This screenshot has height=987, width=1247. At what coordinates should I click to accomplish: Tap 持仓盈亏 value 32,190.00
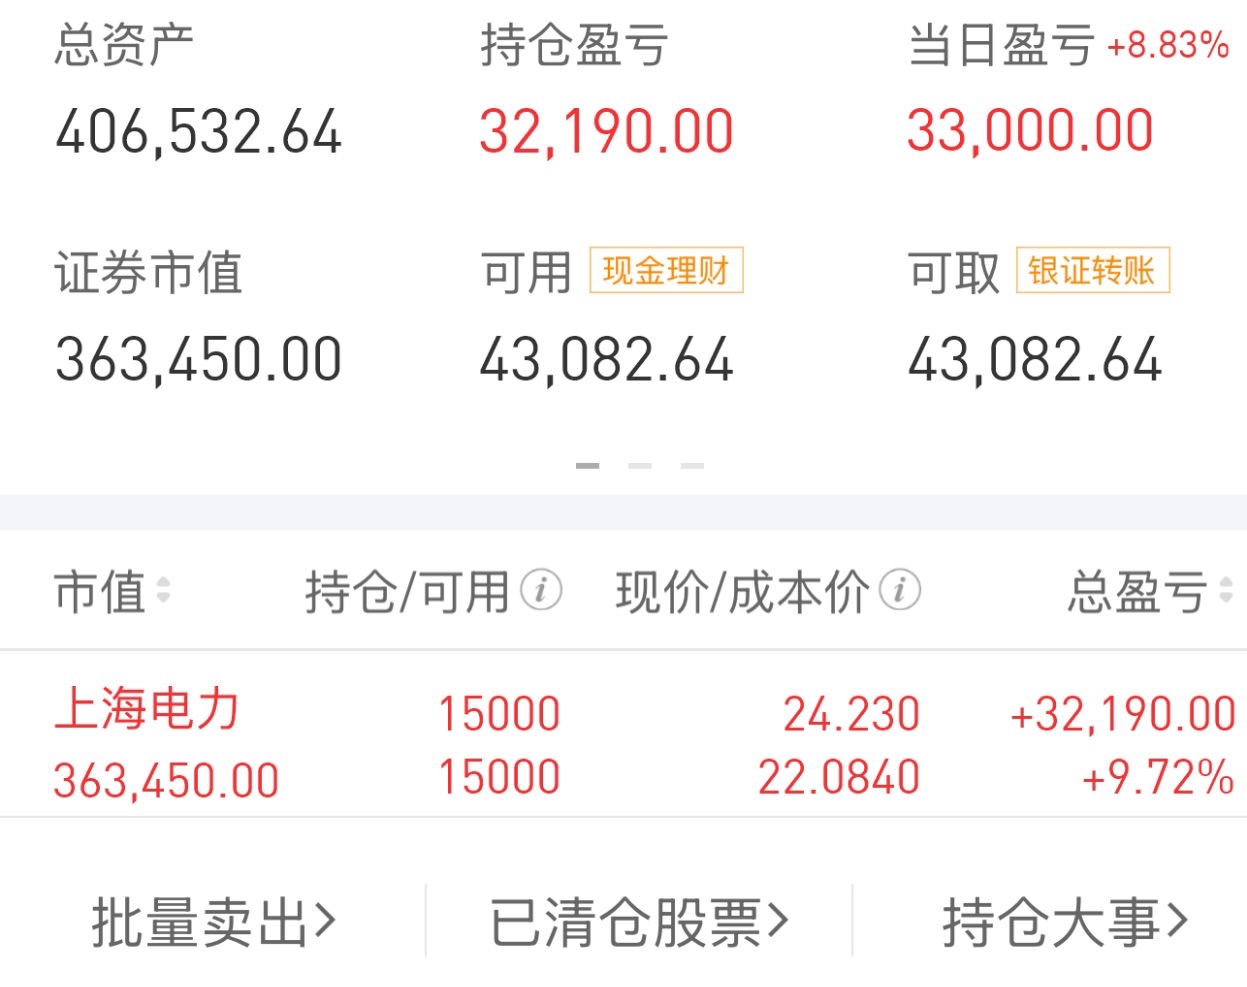(x=606, y=133)
